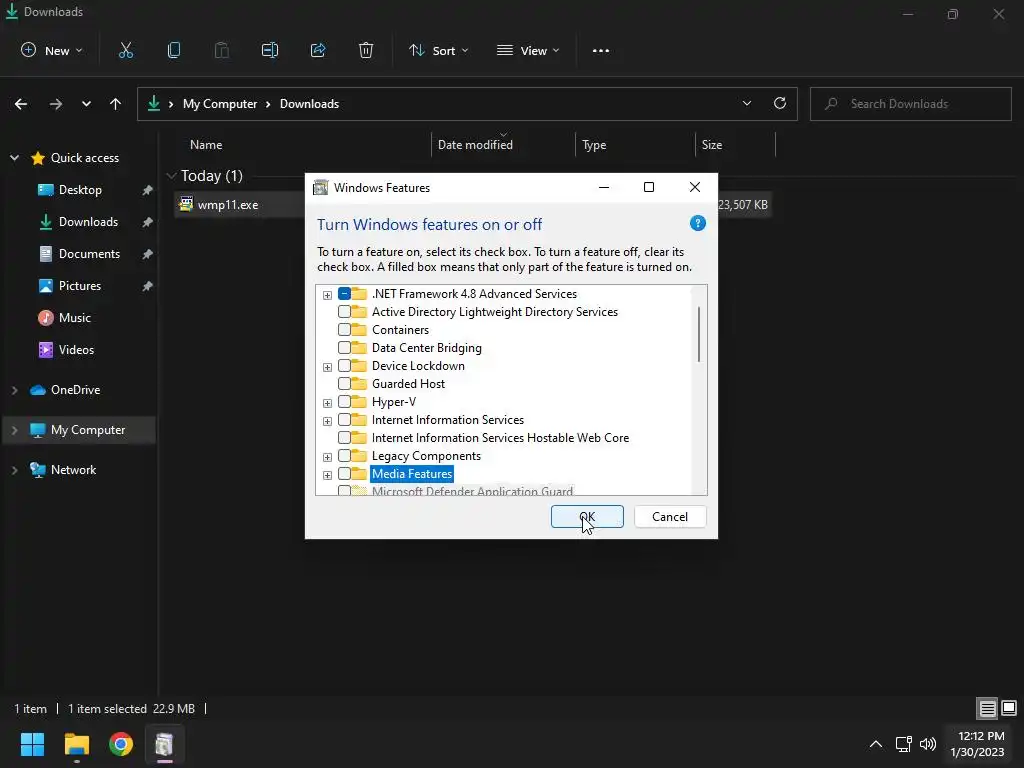Screen dimensions: 1024x768
Task: Launch Google Chrome from the taskbar
Action: [x=121, y=744]
